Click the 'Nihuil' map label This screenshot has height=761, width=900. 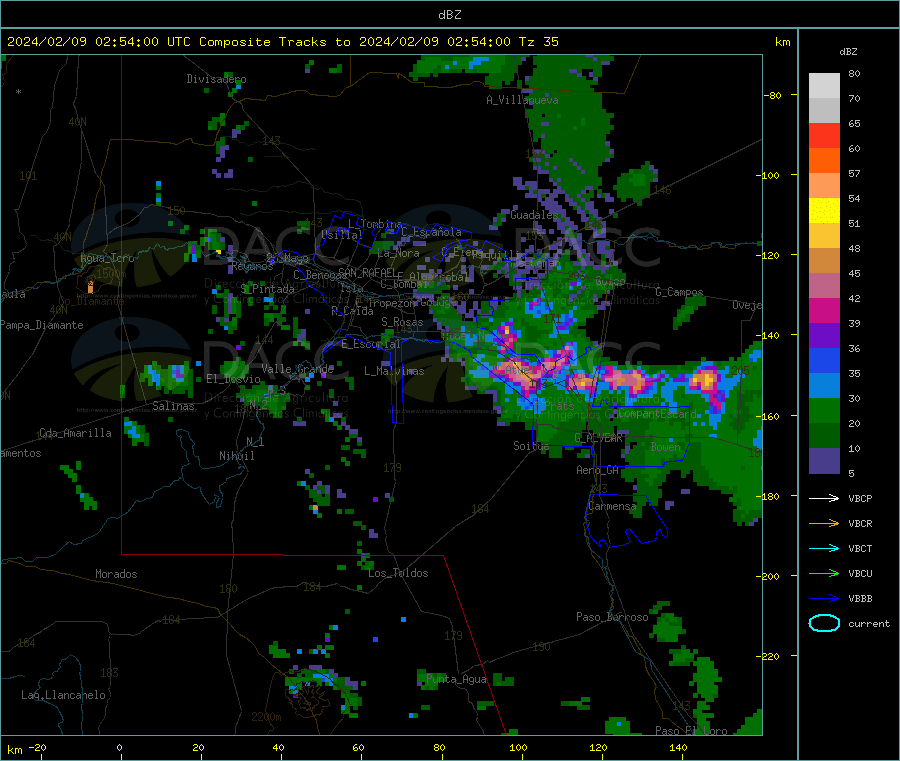coord(236,456)
